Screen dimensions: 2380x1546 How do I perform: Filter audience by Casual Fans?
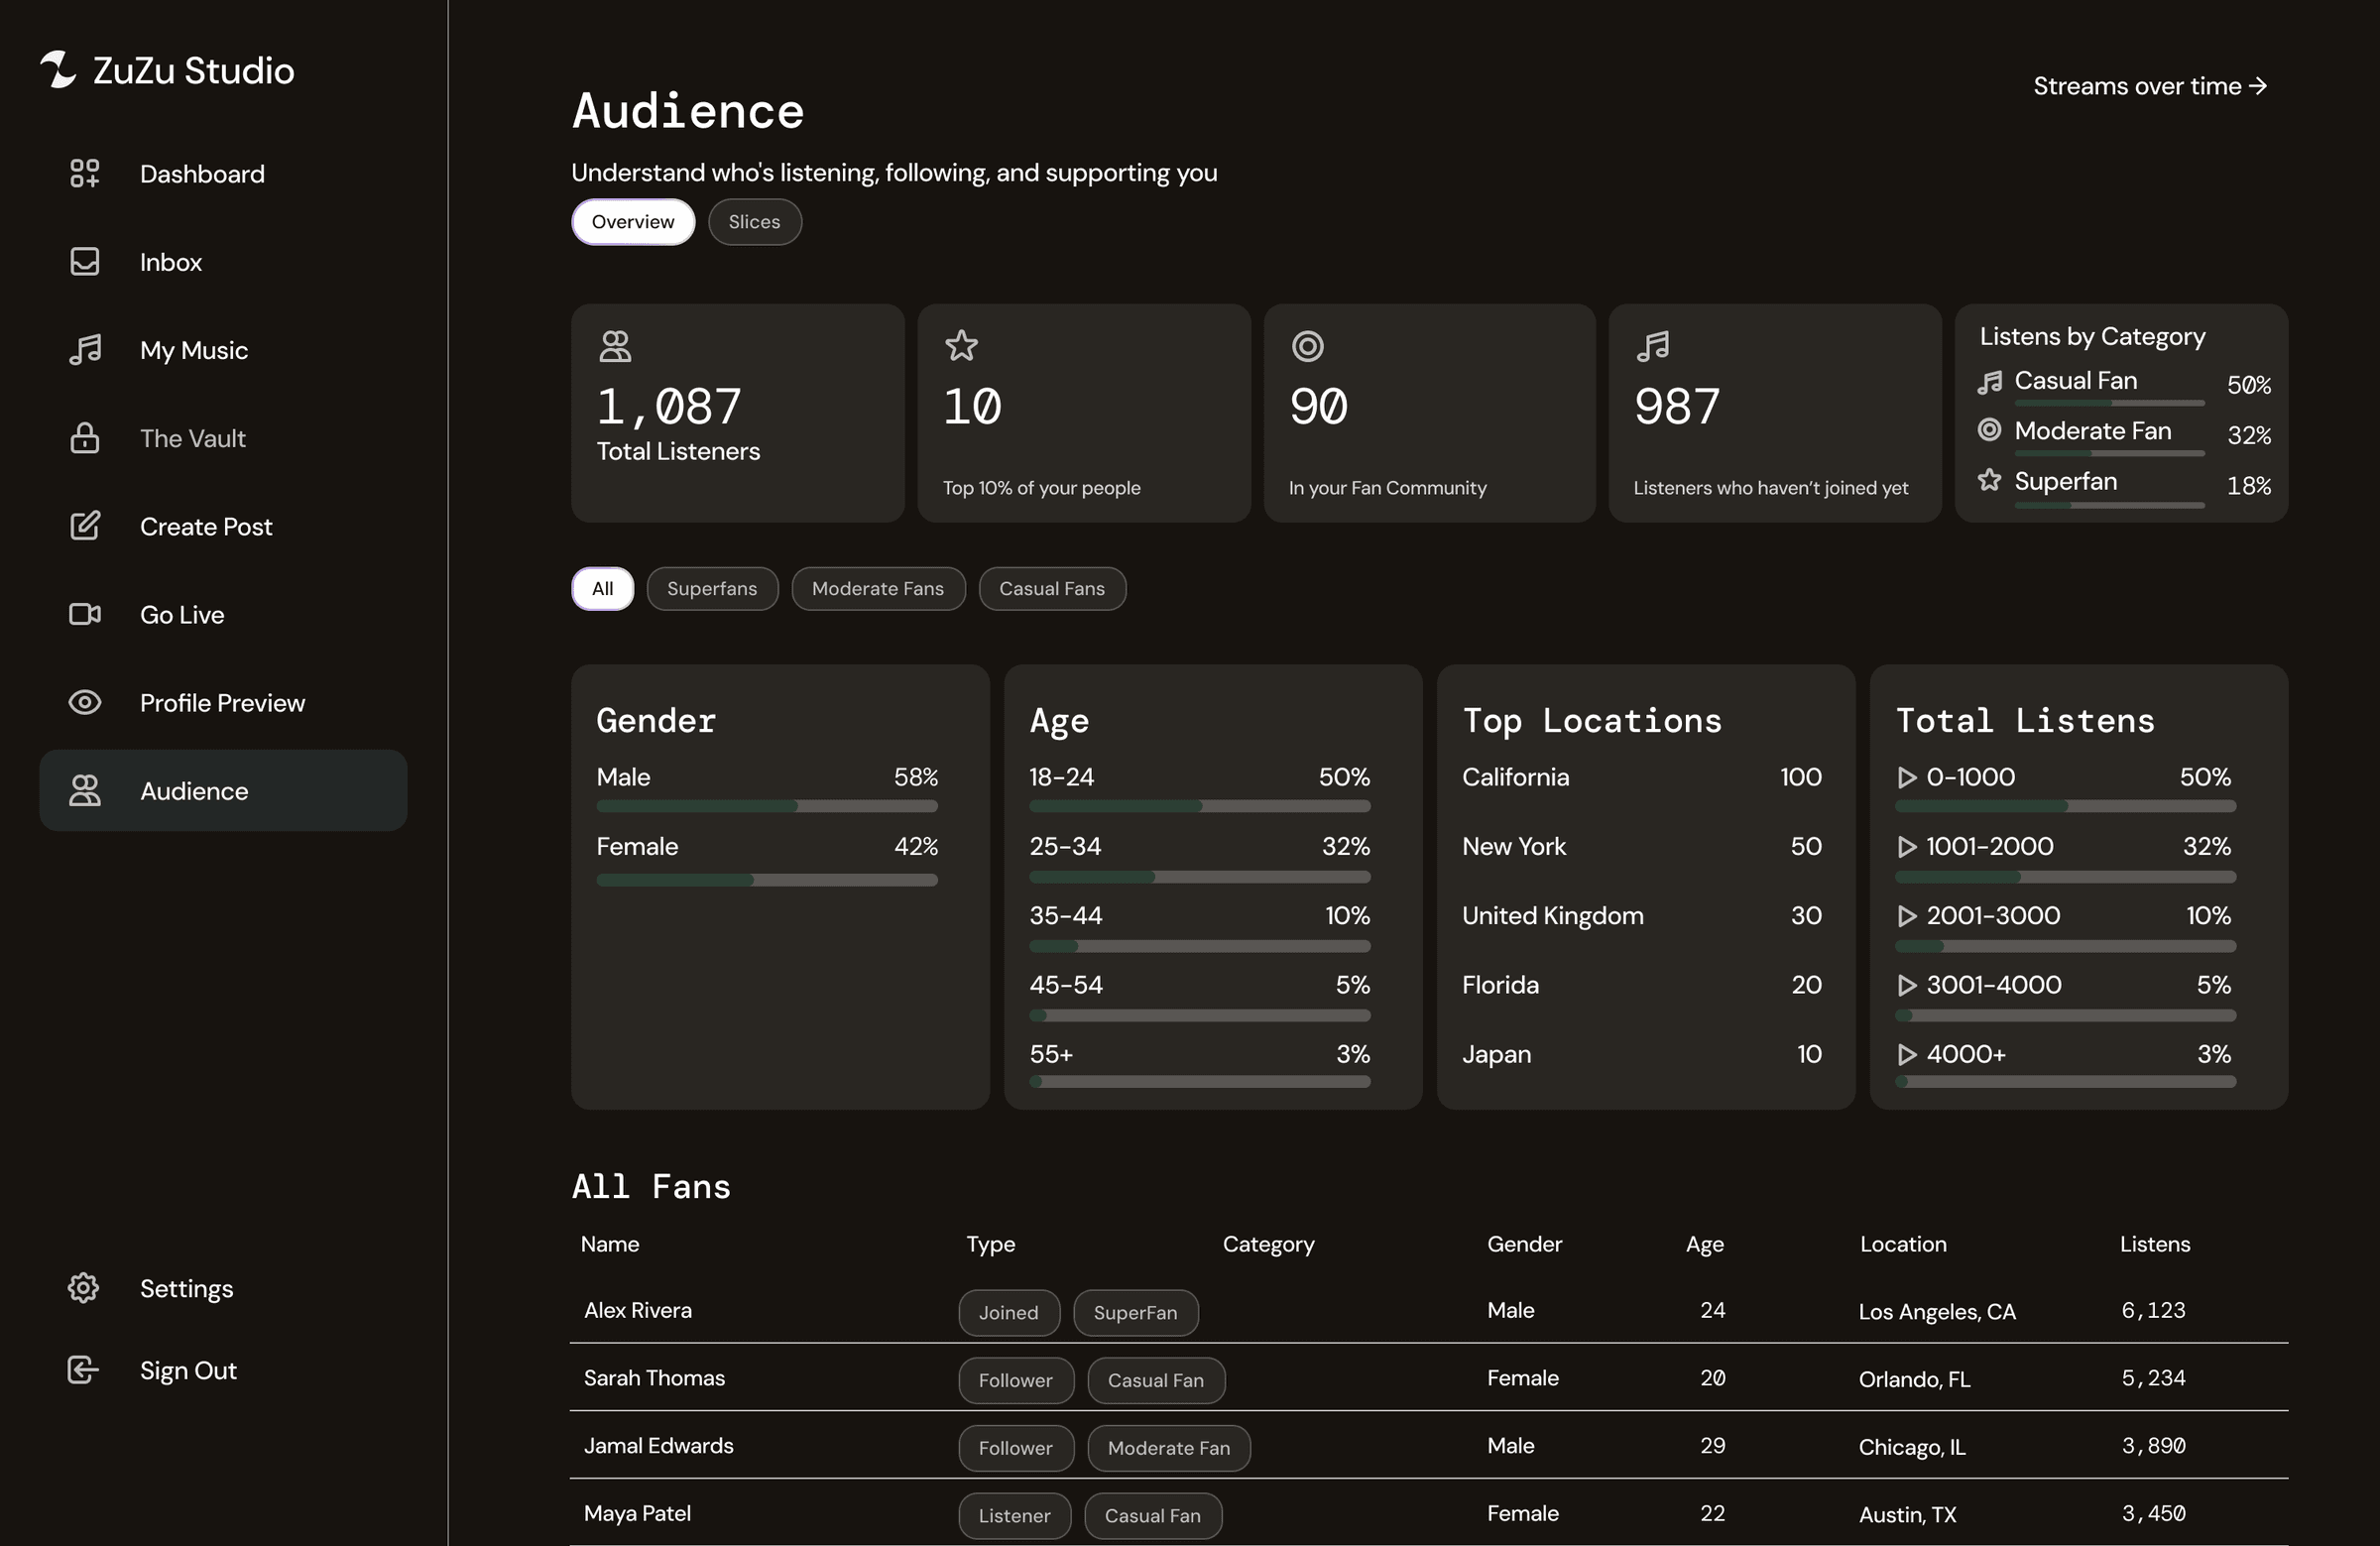click(1052, 588)
